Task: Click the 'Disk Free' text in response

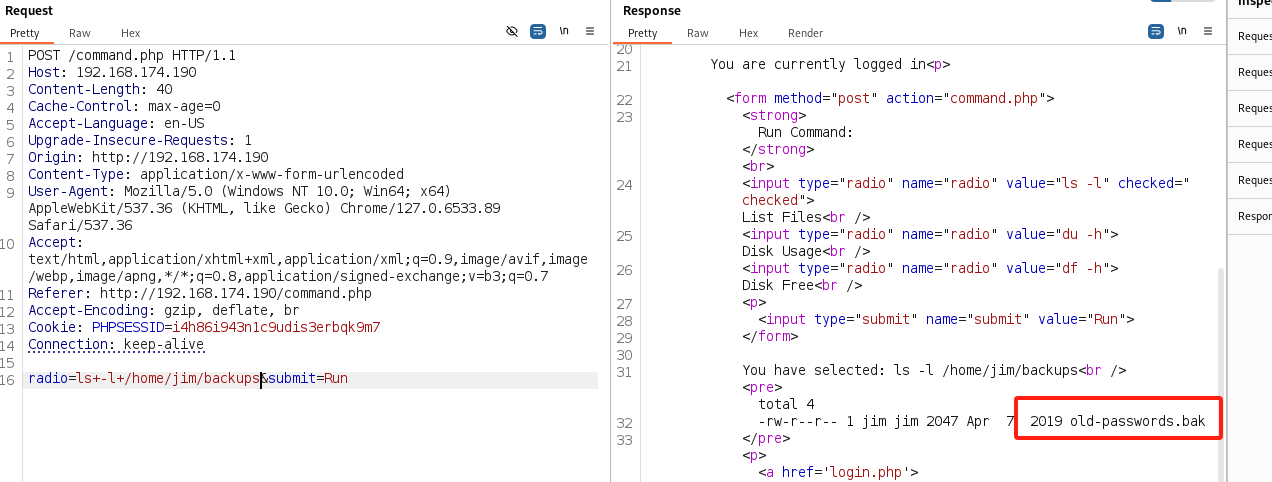Action: point(778,285)
